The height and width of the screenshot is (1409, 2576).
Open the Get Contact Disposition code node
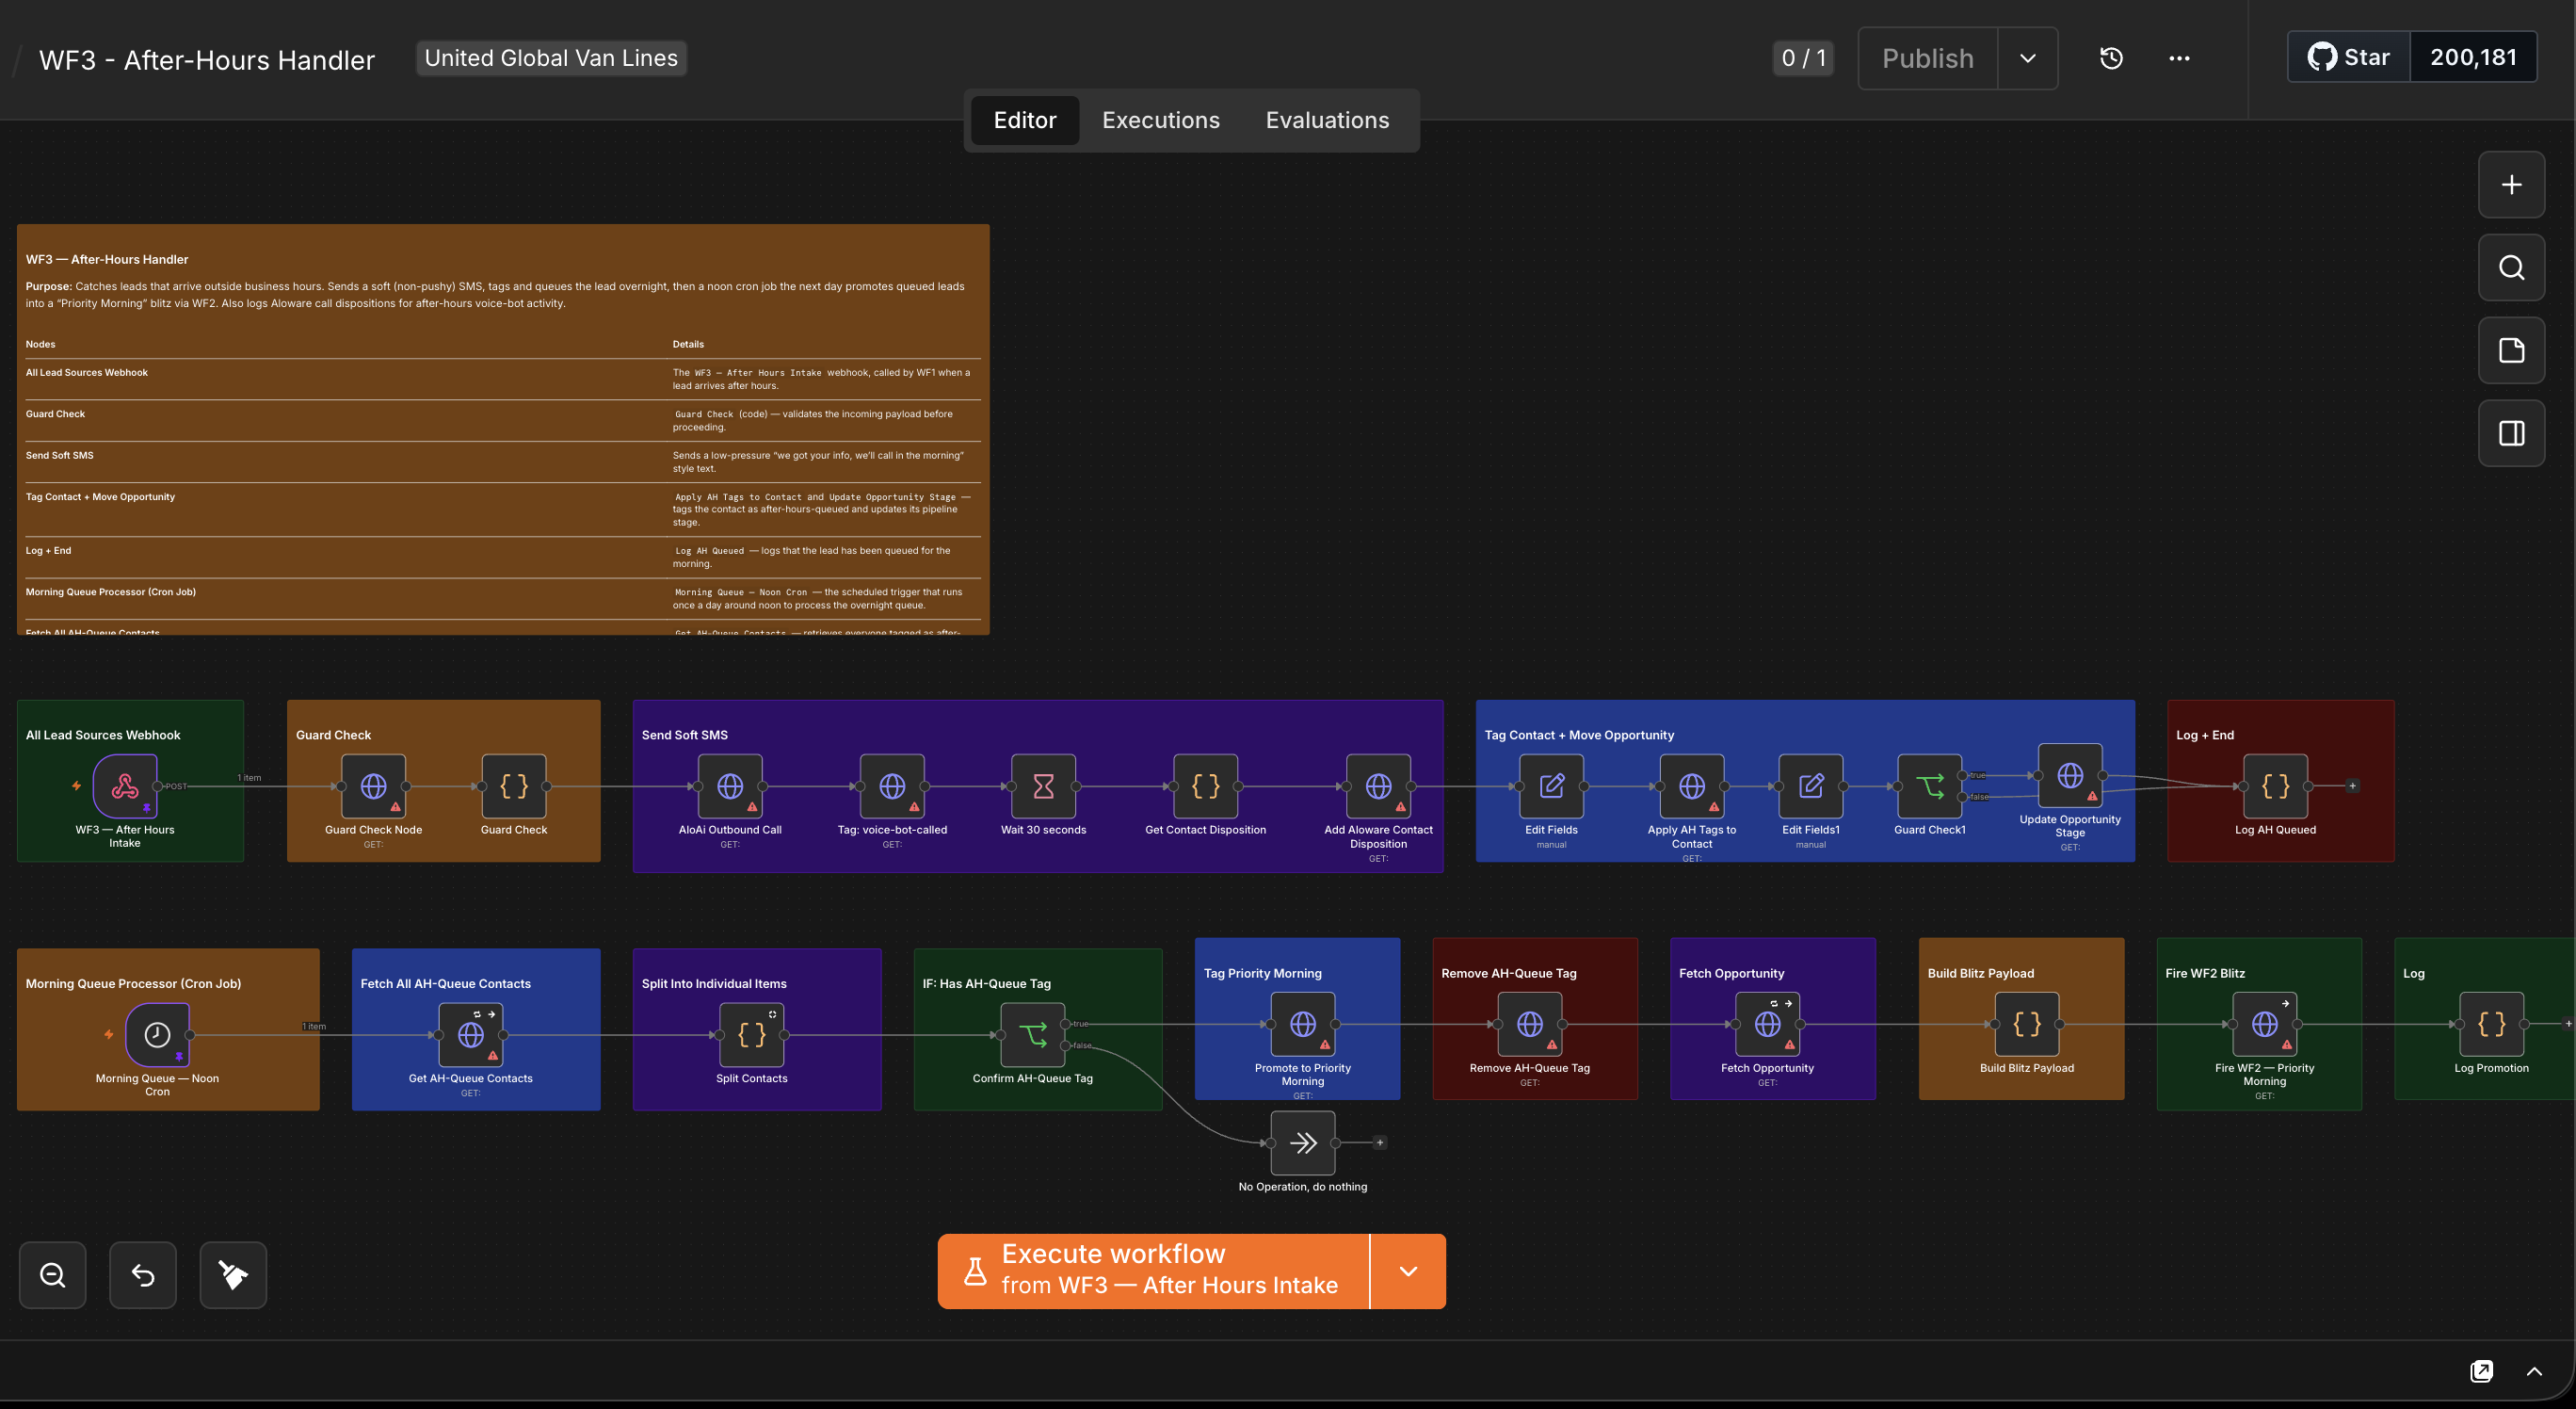1205,786
